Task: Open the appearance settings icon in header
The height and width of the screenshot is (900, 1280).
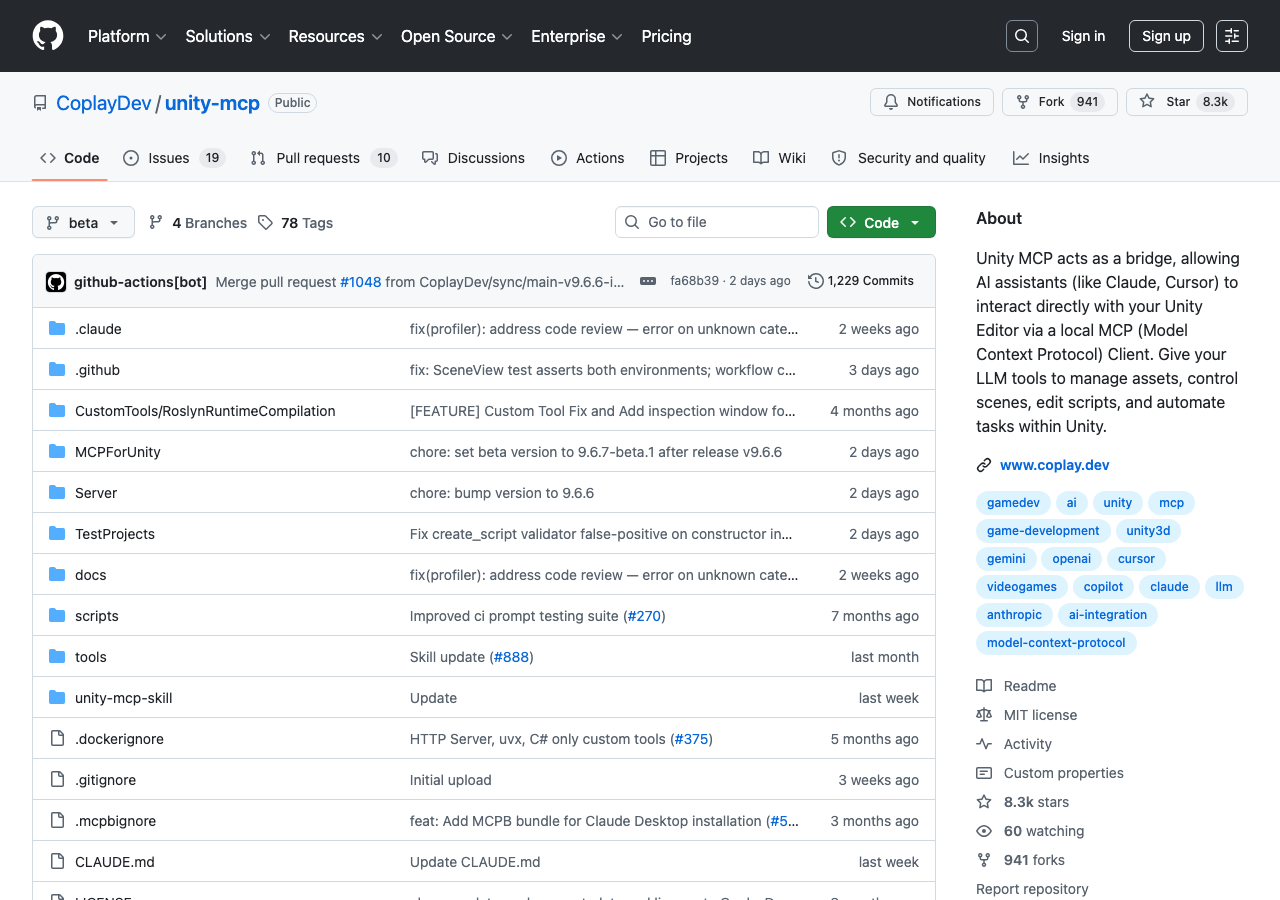Action: point(1232,36)
